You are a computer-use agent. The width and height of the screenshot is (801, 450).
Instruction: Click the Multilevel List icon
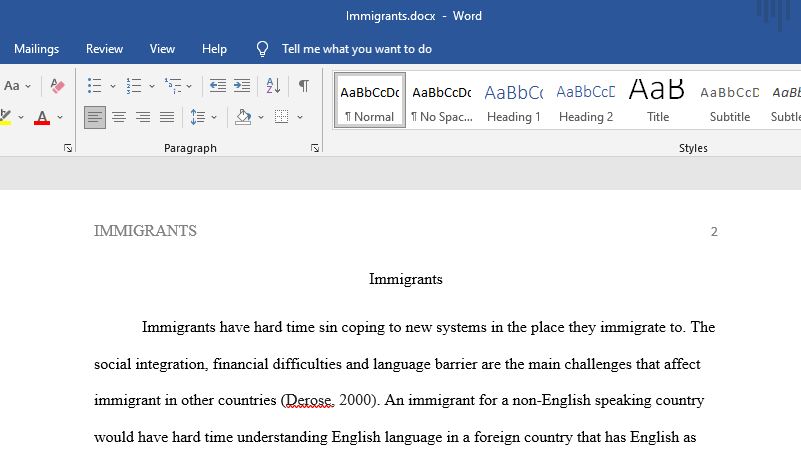click(x=173, y=86)
